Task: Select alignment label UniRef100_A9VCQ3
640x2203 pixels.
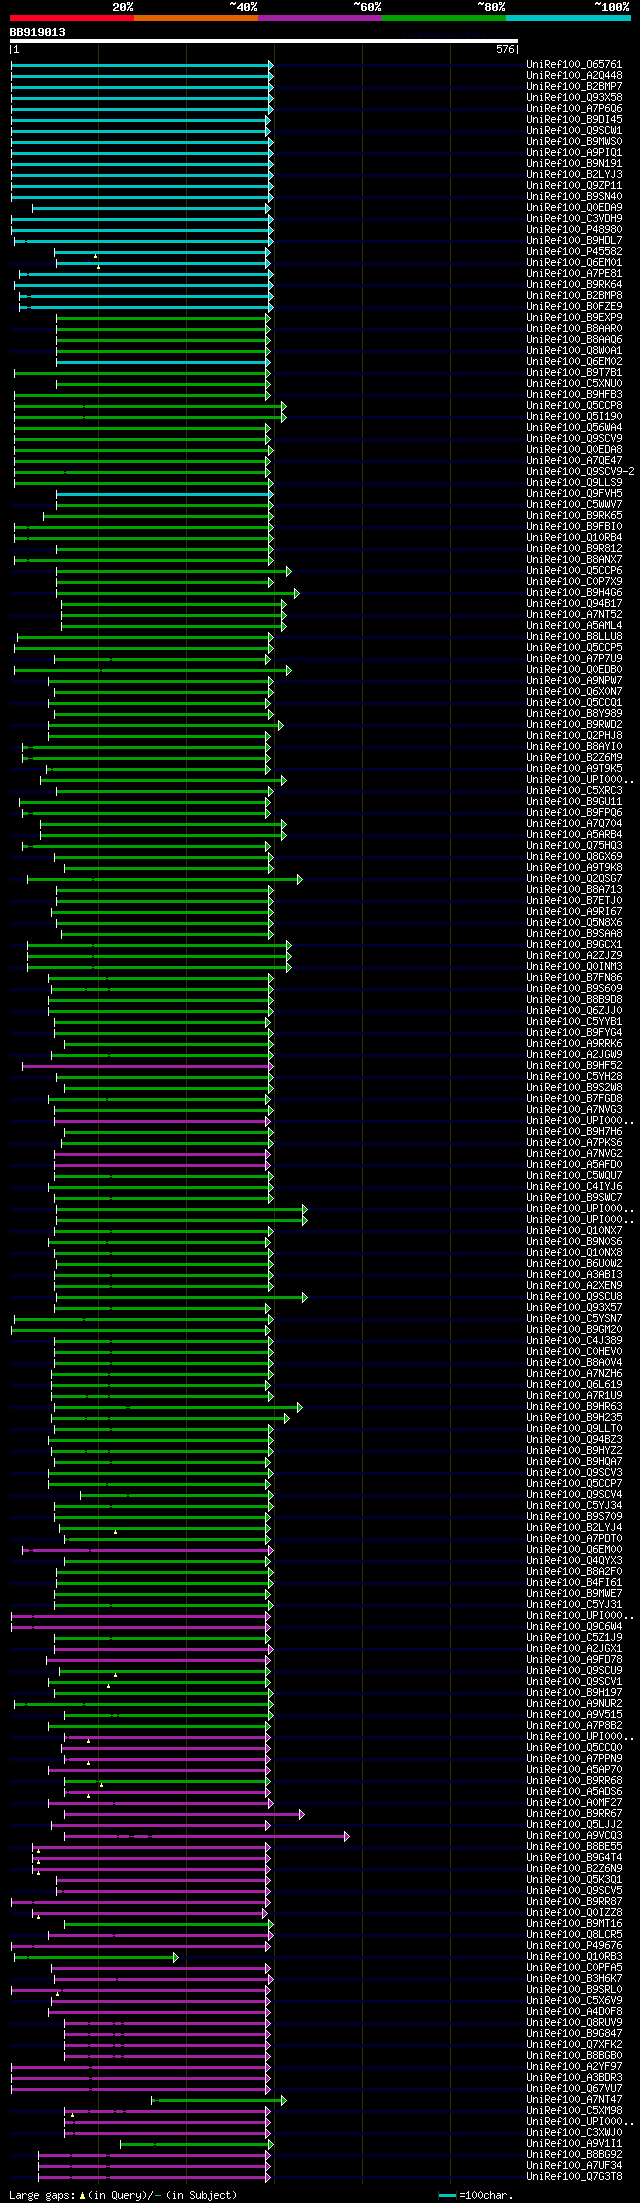Action: 574,1835
